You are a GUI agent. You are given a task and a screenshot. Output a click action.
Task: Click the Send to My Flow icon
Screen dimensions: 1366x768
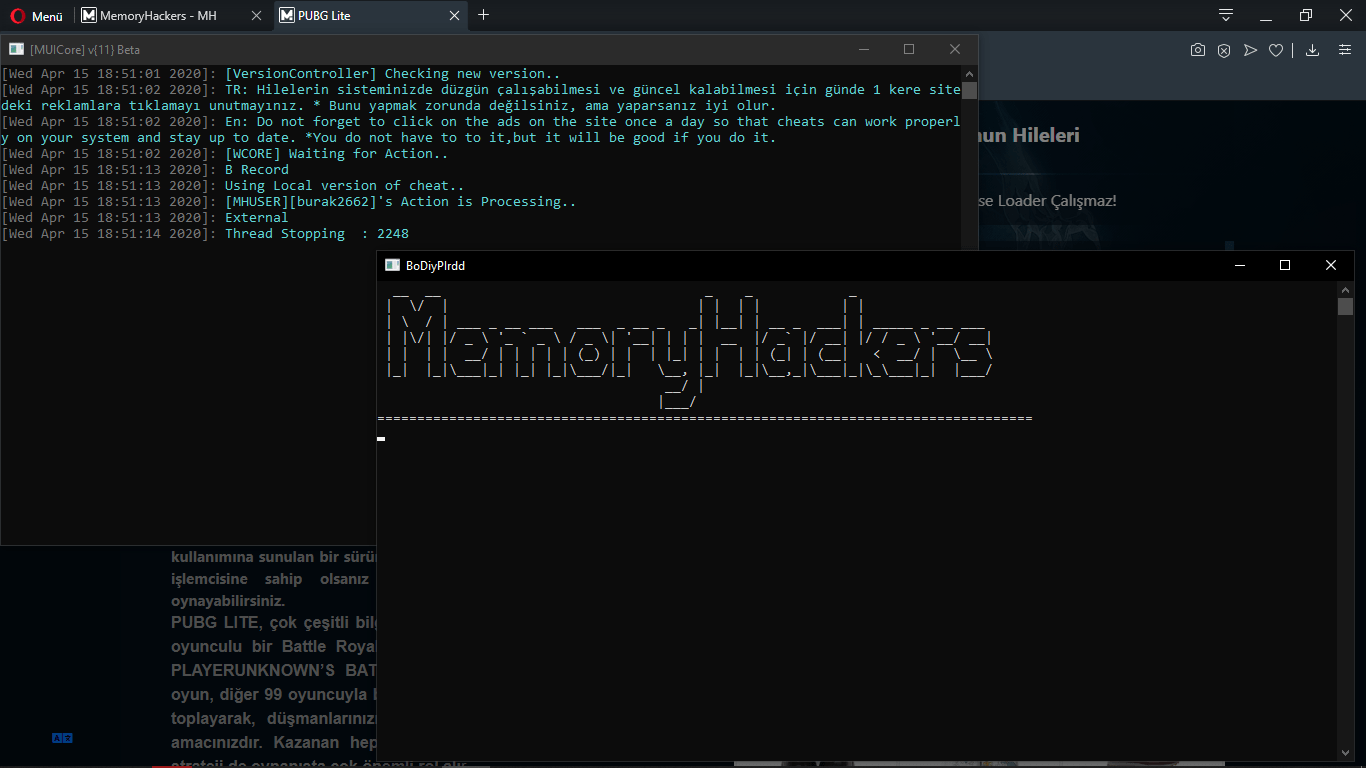click(x=1250, y=50)
